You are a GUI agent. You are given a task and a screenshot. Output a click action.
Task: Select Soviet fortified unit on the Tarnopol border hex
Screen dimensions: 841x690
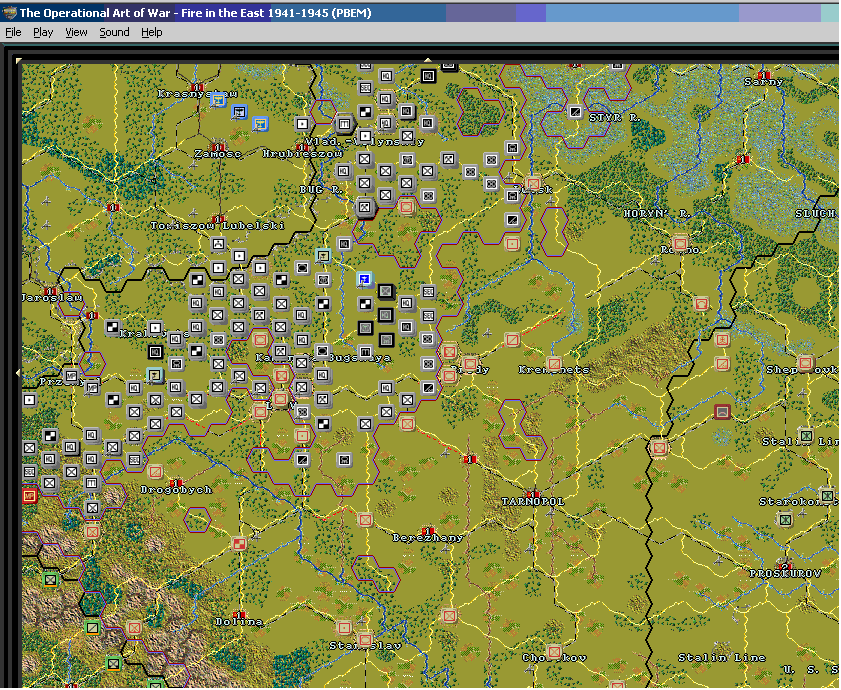click(659, 447)
